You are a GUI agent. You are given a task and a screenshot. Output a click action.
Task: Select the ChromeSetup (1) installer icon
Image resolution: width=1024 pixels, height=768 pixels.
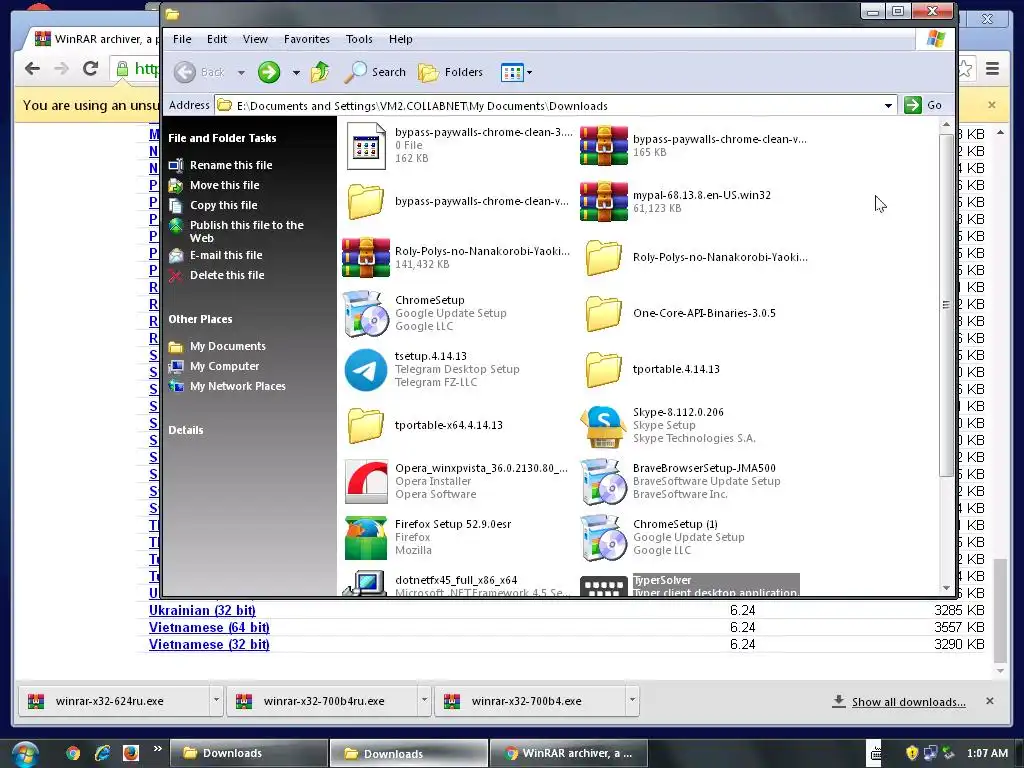click(x=603, y=538)
